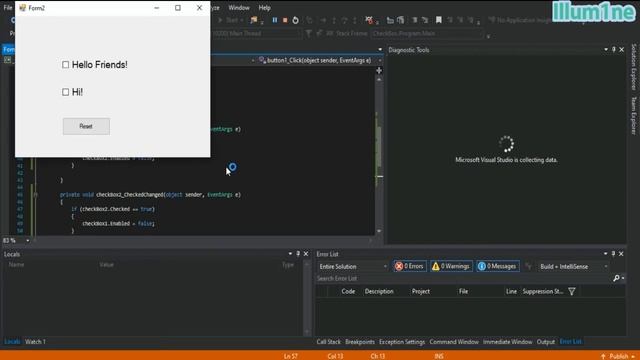Pause debugging with the Break All icon
The image size is (640, 360).
(x=275, y=20)
